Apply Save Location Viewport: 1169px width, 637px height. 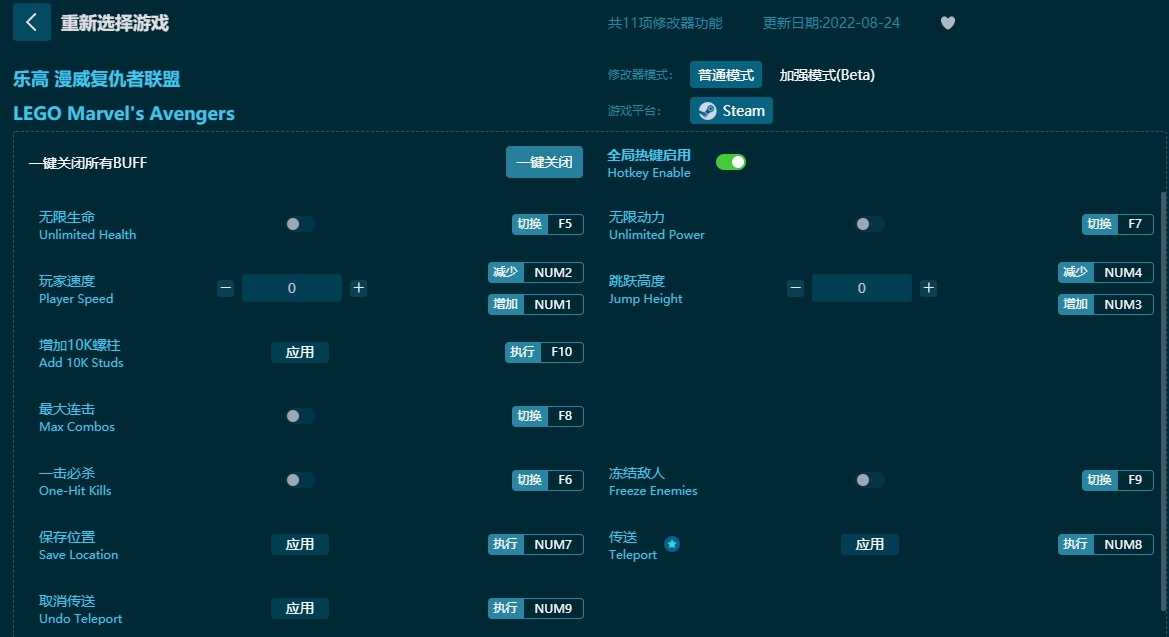300,545
